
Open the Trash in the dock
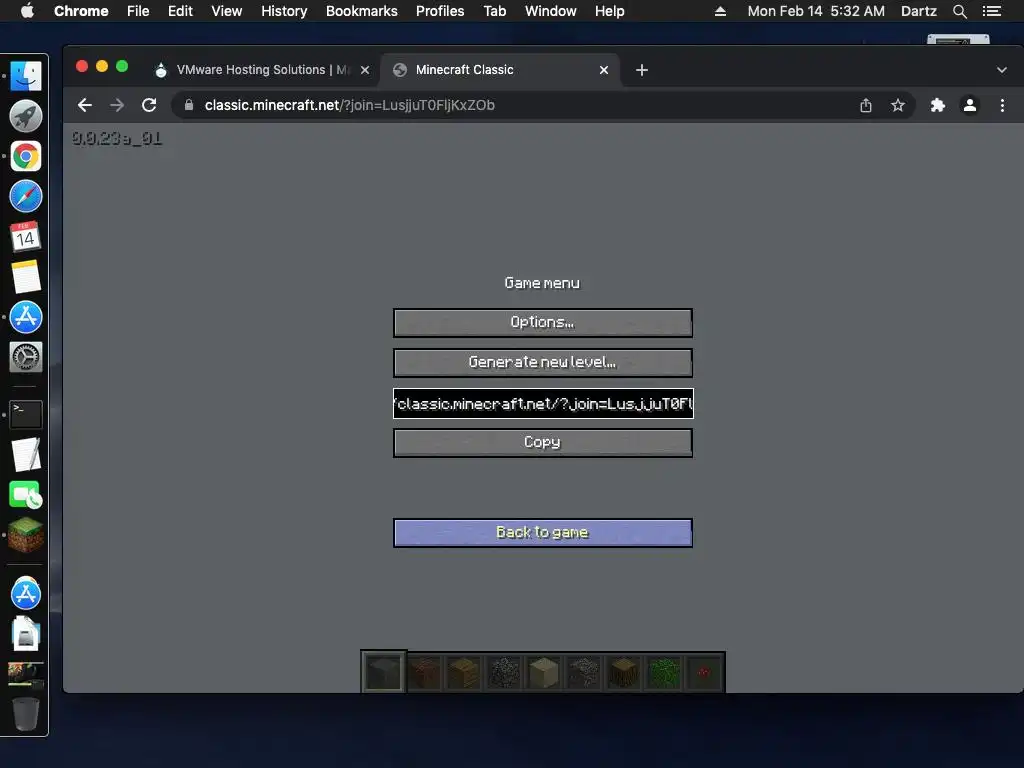(25, 714)
